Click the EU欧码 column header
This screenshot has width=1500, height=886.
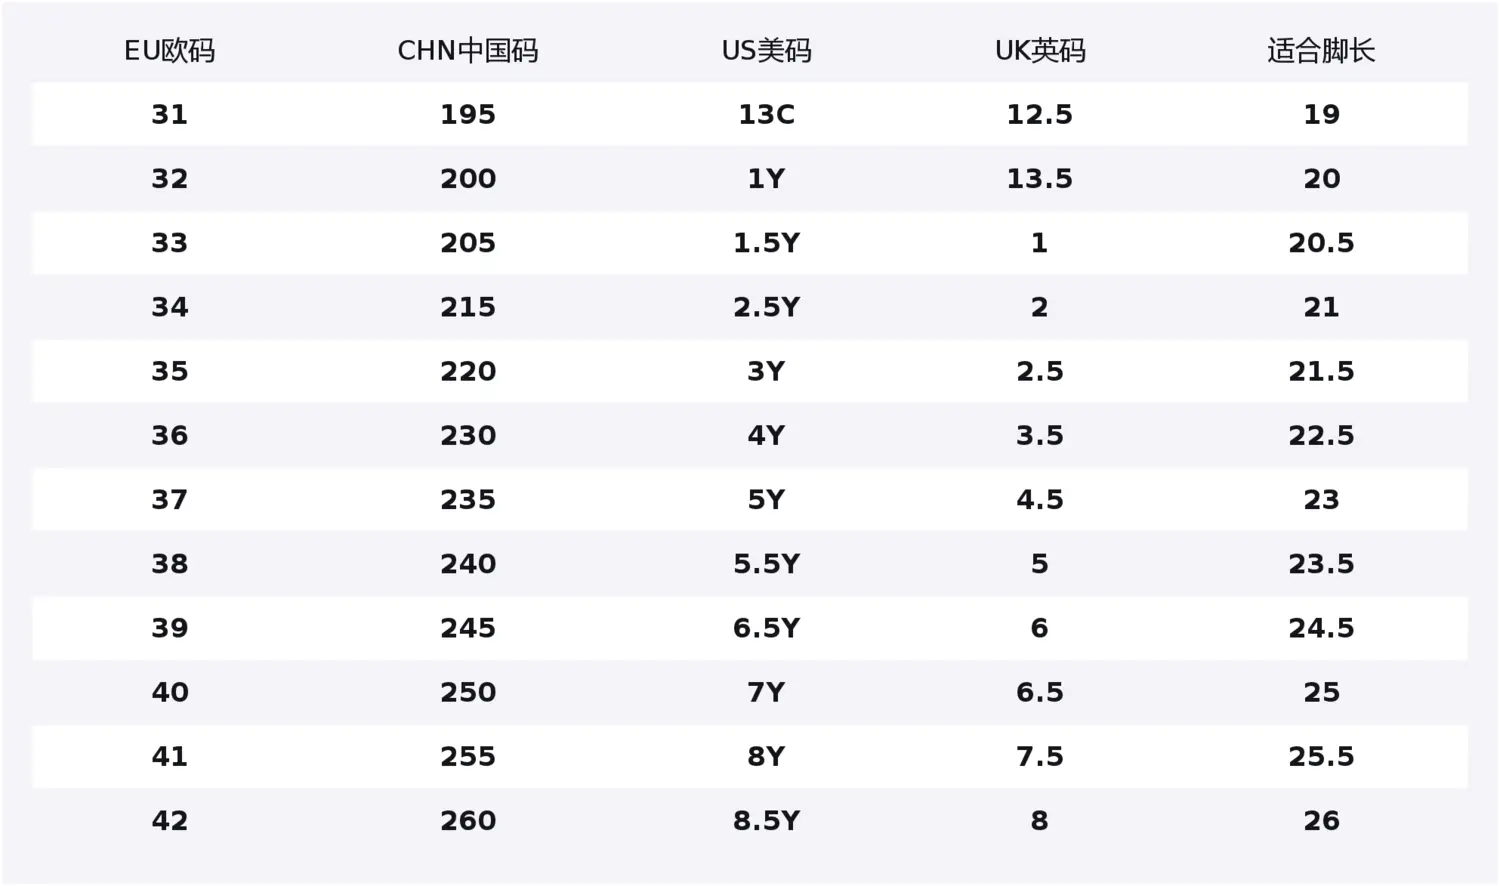tap(169, 51)
